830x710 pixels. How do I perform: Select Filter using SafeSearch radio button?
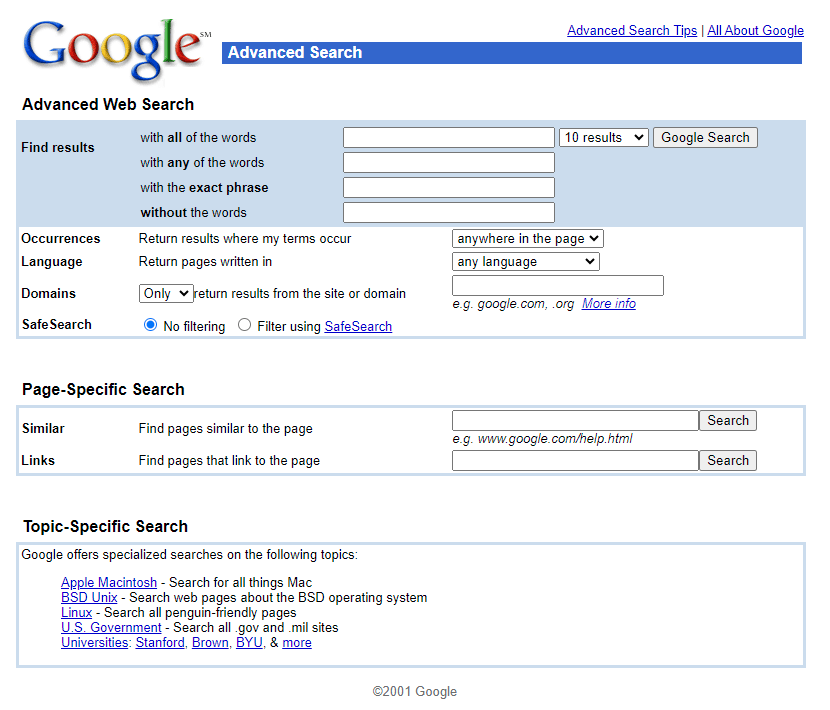tap(244, 325)
